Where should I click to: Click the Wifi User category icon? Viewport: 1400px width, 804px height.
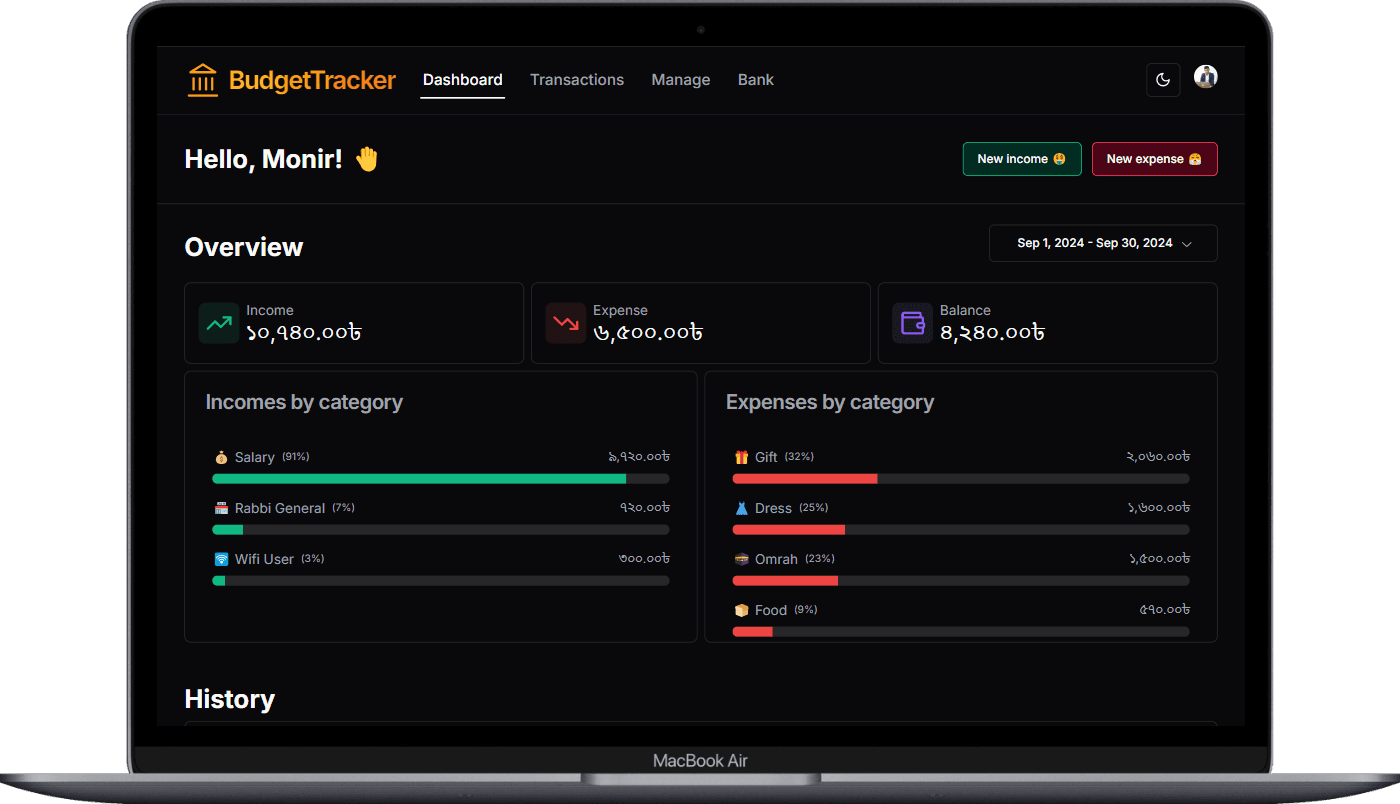click(222, 559)
